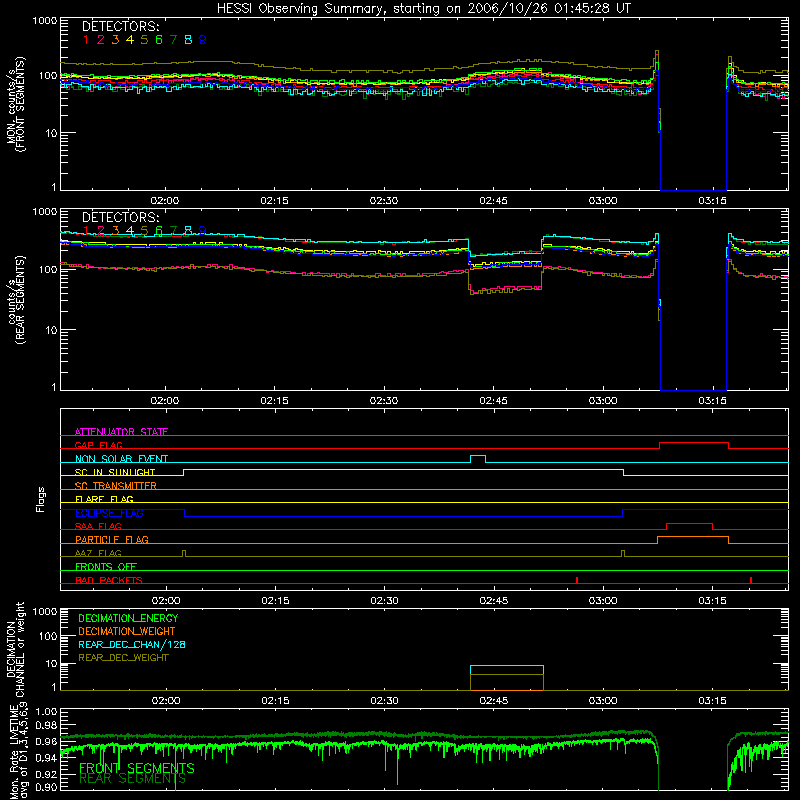Click the HESSI Observing Summary title text

424,9
